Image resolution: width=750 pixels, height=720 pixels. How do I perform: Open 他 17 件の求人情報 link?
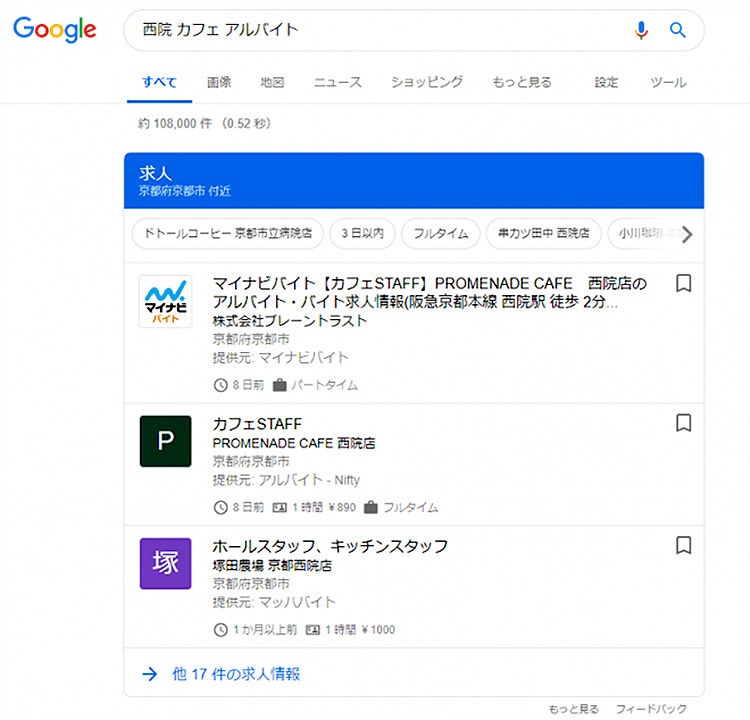pos(236,674)
